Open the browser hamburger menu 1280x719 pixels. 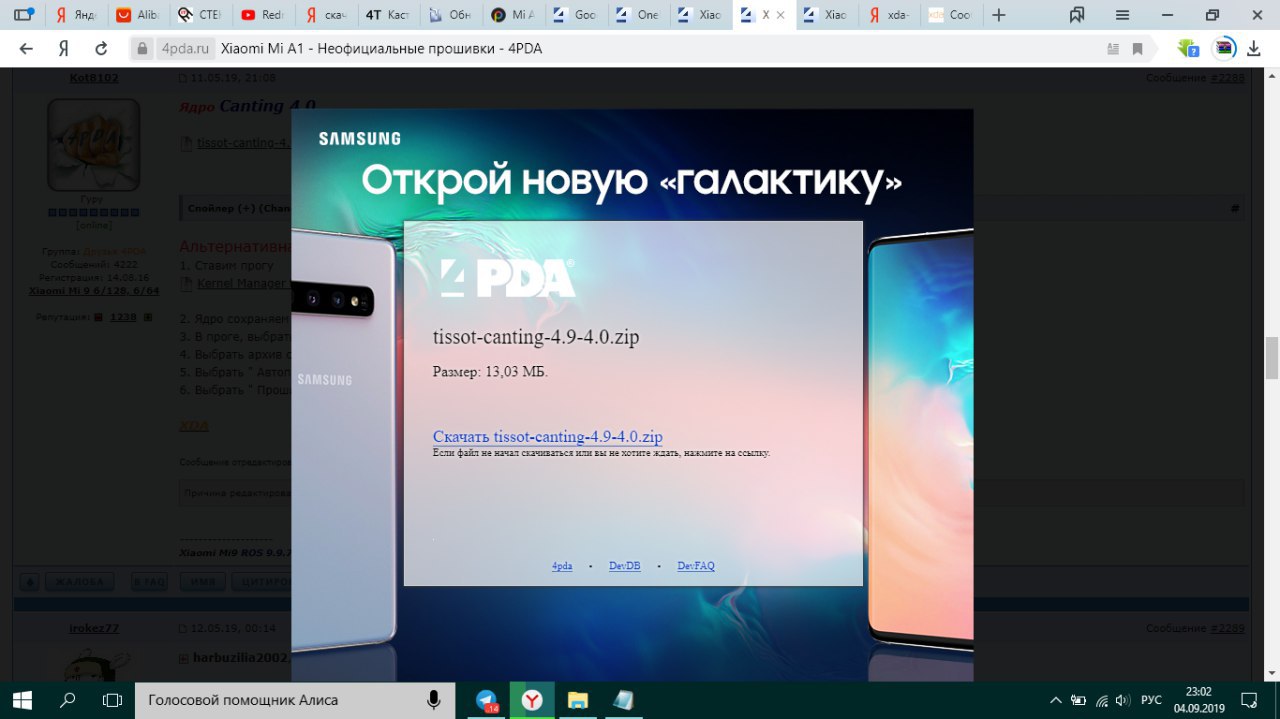click(1123, 15)
